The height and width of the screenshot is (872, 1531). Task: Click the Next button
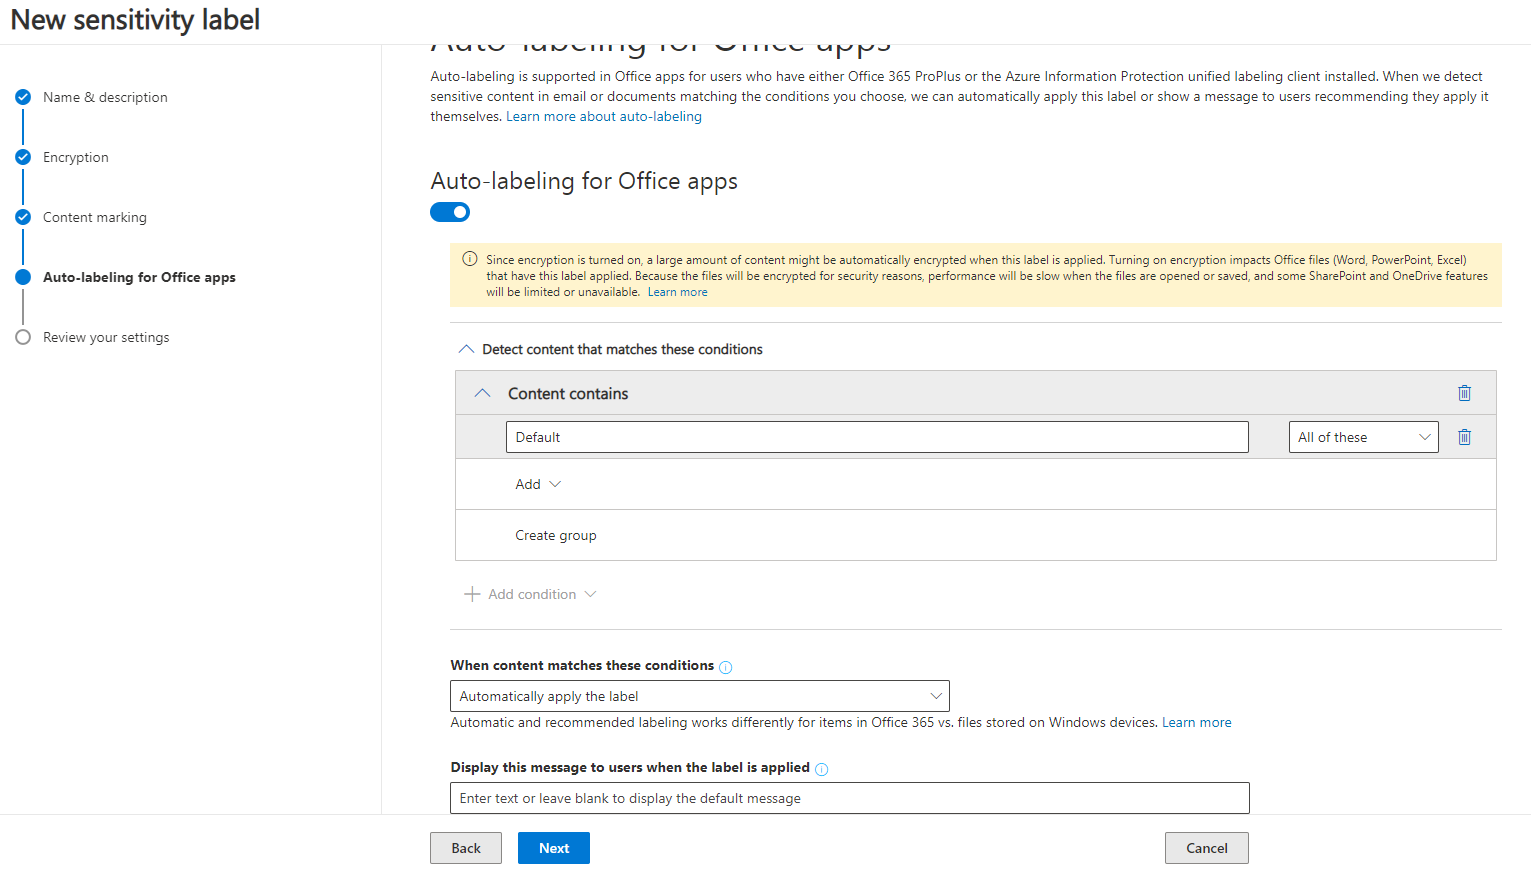pyautogui.click(x=553, y=848)
